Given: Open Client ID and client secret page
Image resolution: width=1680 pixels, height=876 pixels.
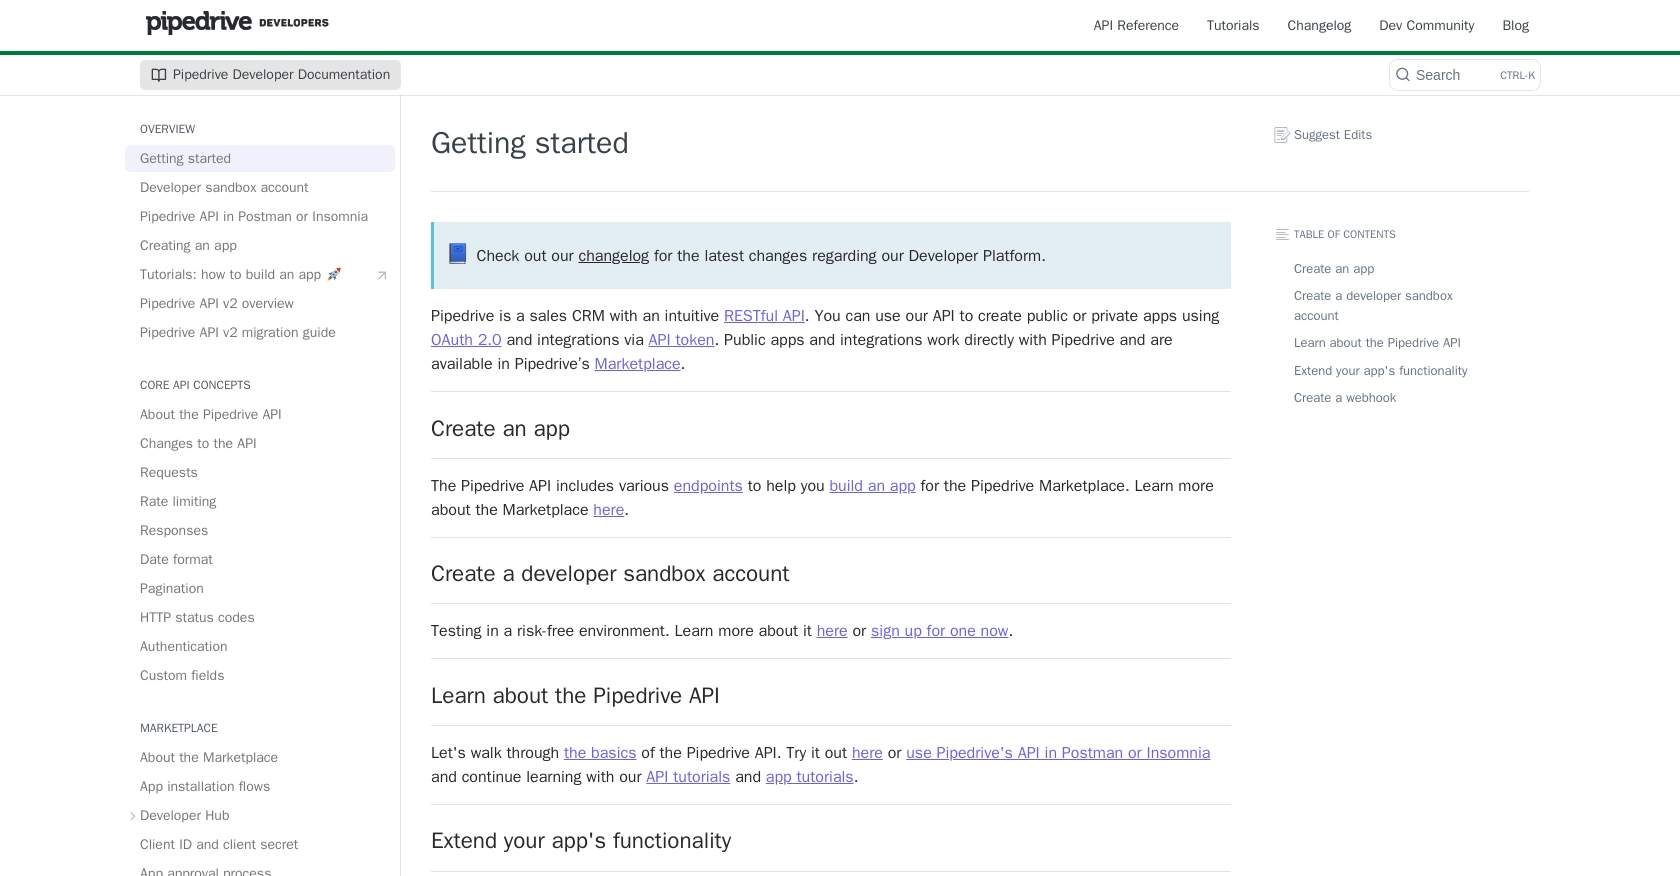Looking at the screenshot, I should pyautogui.click(x=260, y=844).
